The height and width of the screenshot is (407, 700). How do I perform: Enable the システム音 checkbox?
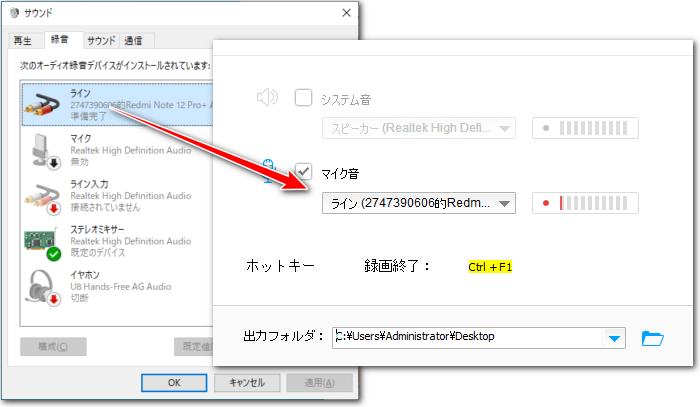(x=304, y=98)
